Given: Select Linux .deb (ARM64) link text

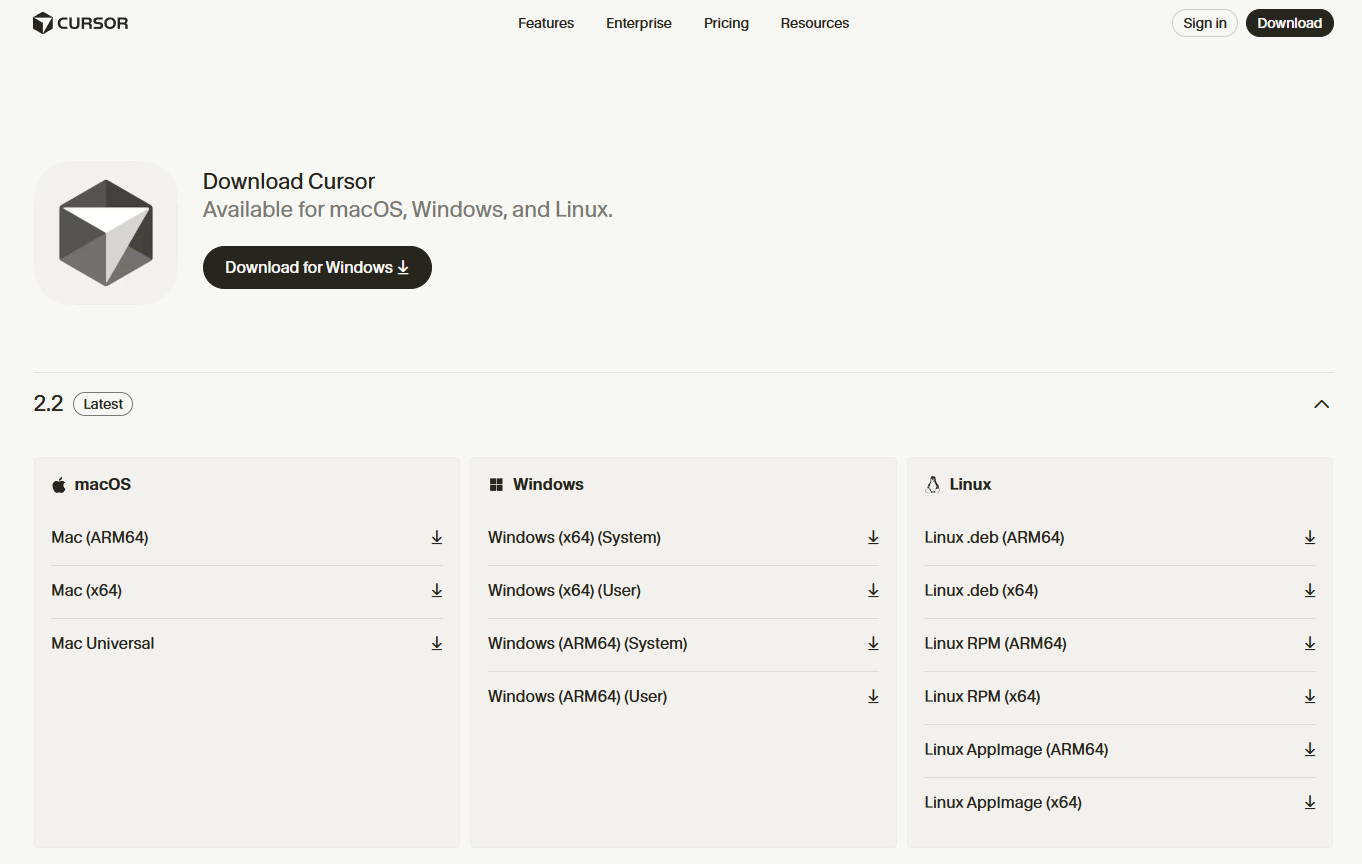Looking at the screenshot, I should click(995, 538).
